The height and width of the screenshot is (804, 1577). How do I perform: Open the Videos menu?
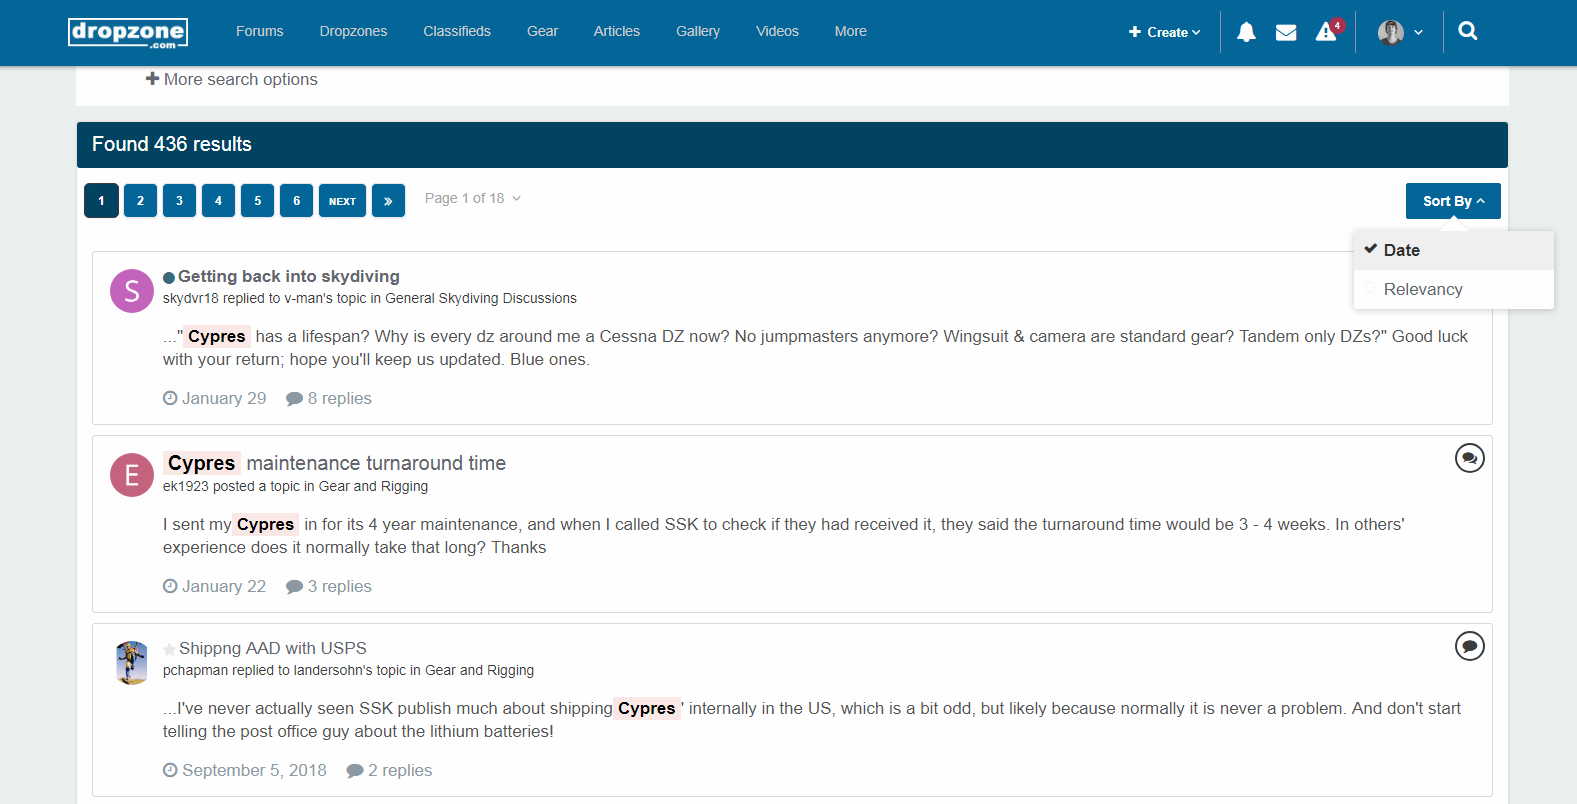[777, 31]
